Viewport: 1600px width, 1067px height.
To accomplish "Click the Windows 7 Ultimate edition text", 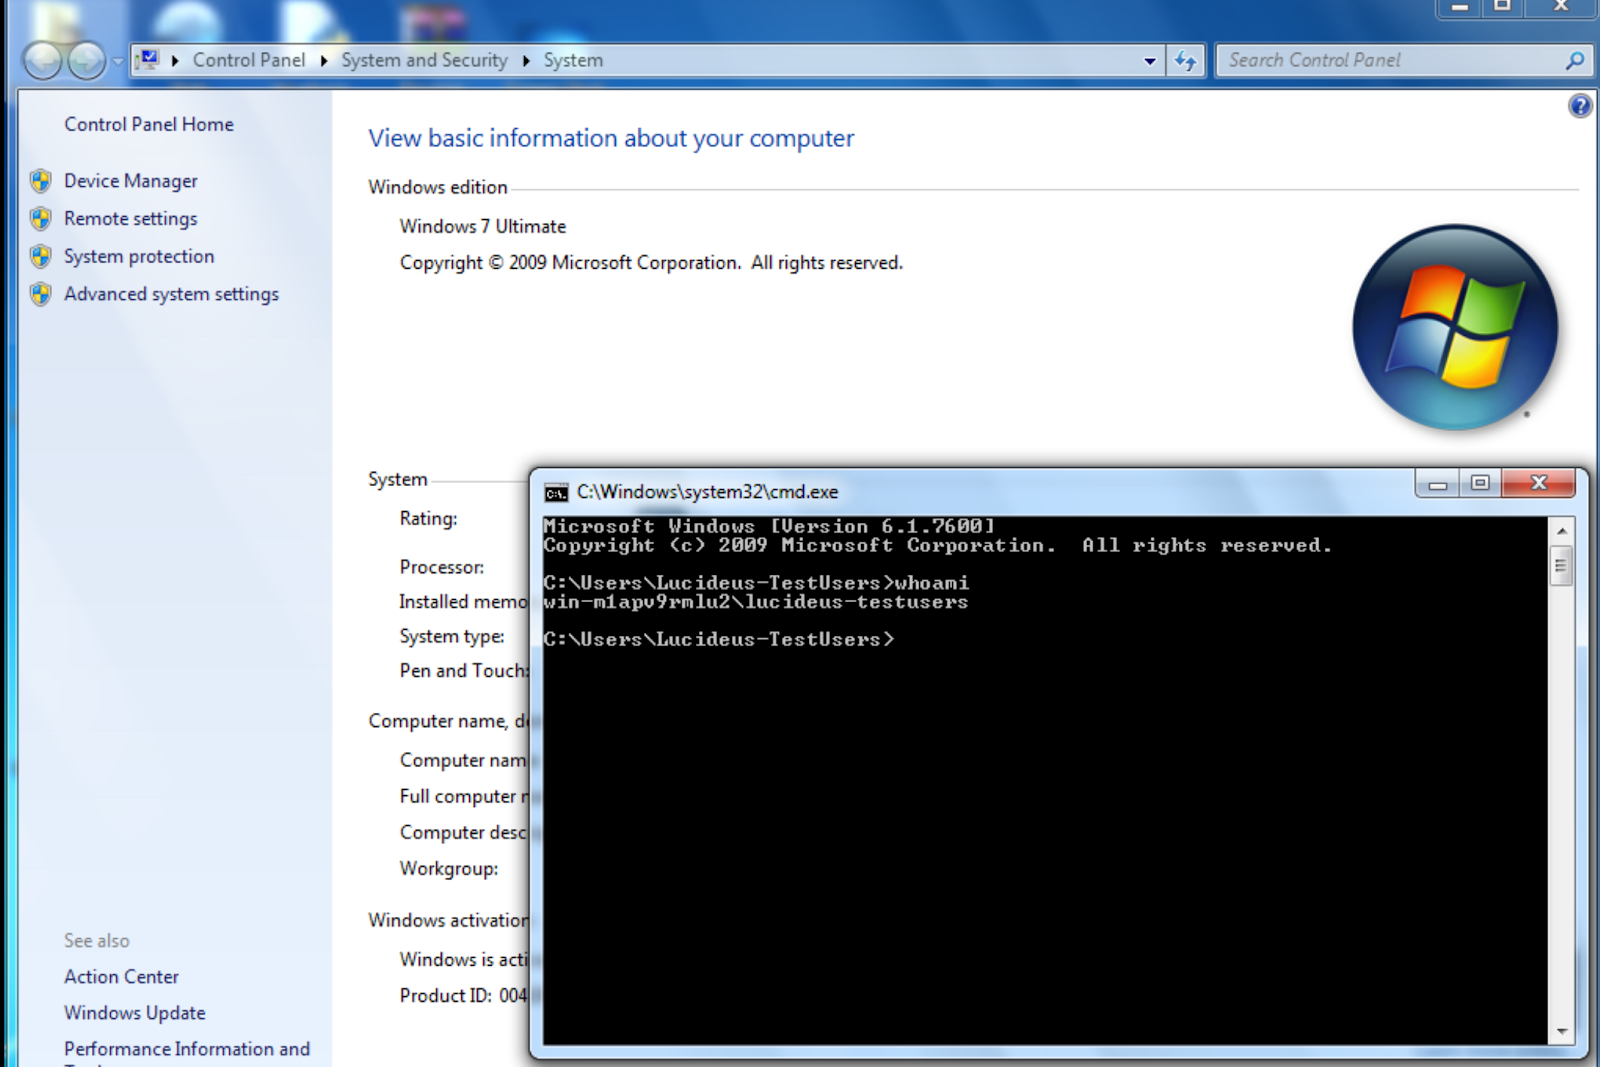I will click(x=483, y=226).
